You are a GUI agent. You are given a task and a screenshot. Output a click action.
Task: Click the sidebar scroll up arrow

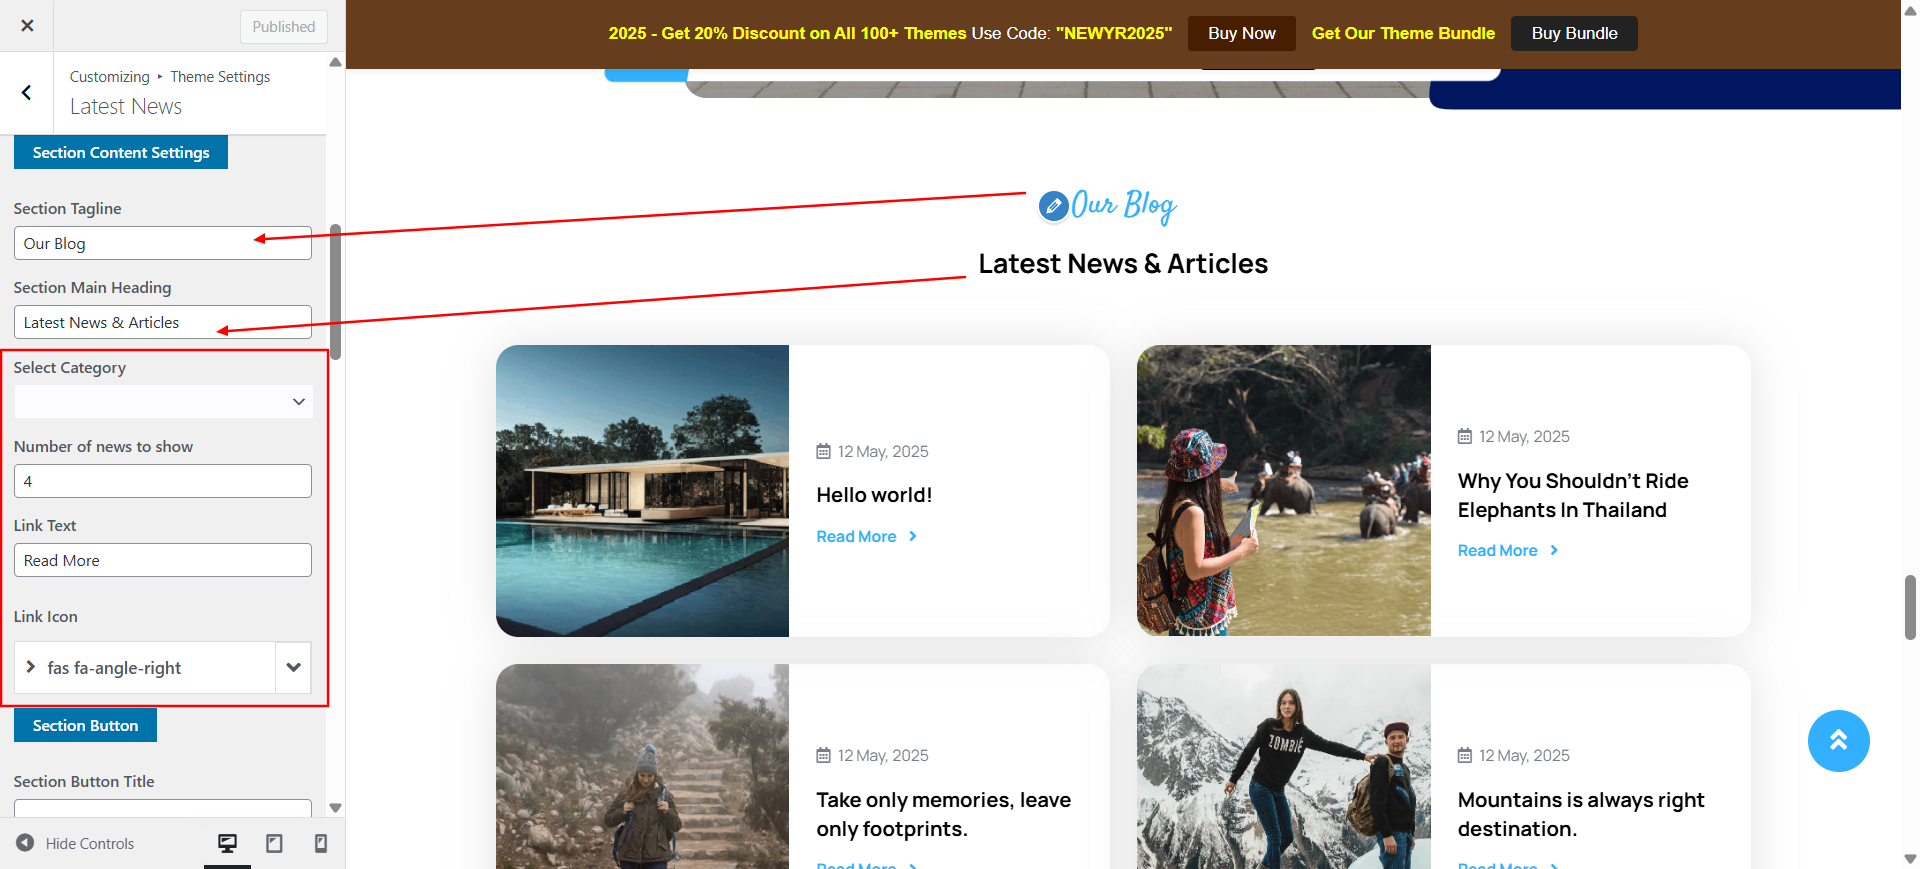pos(335,62)
